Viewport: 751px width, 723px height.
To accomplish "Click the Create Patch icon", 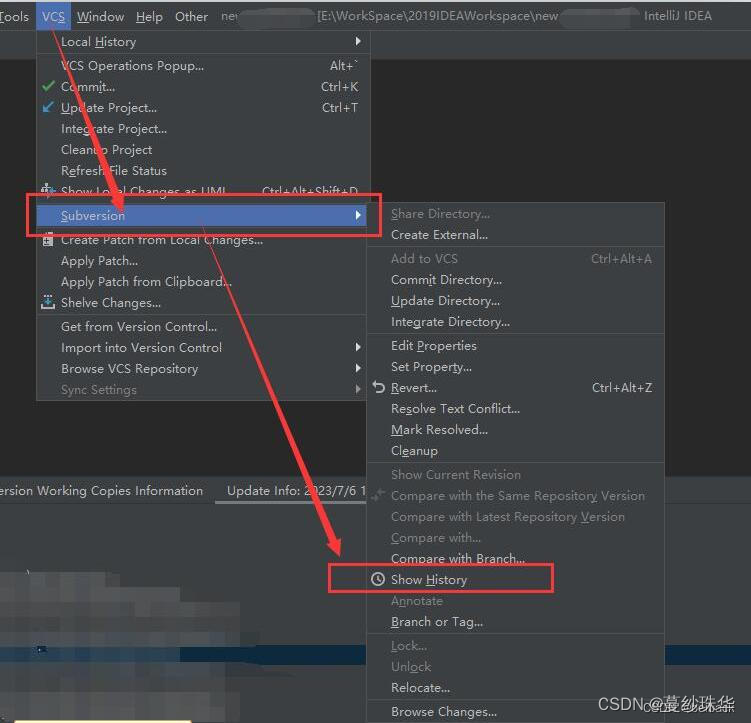I will pos(48,240).
